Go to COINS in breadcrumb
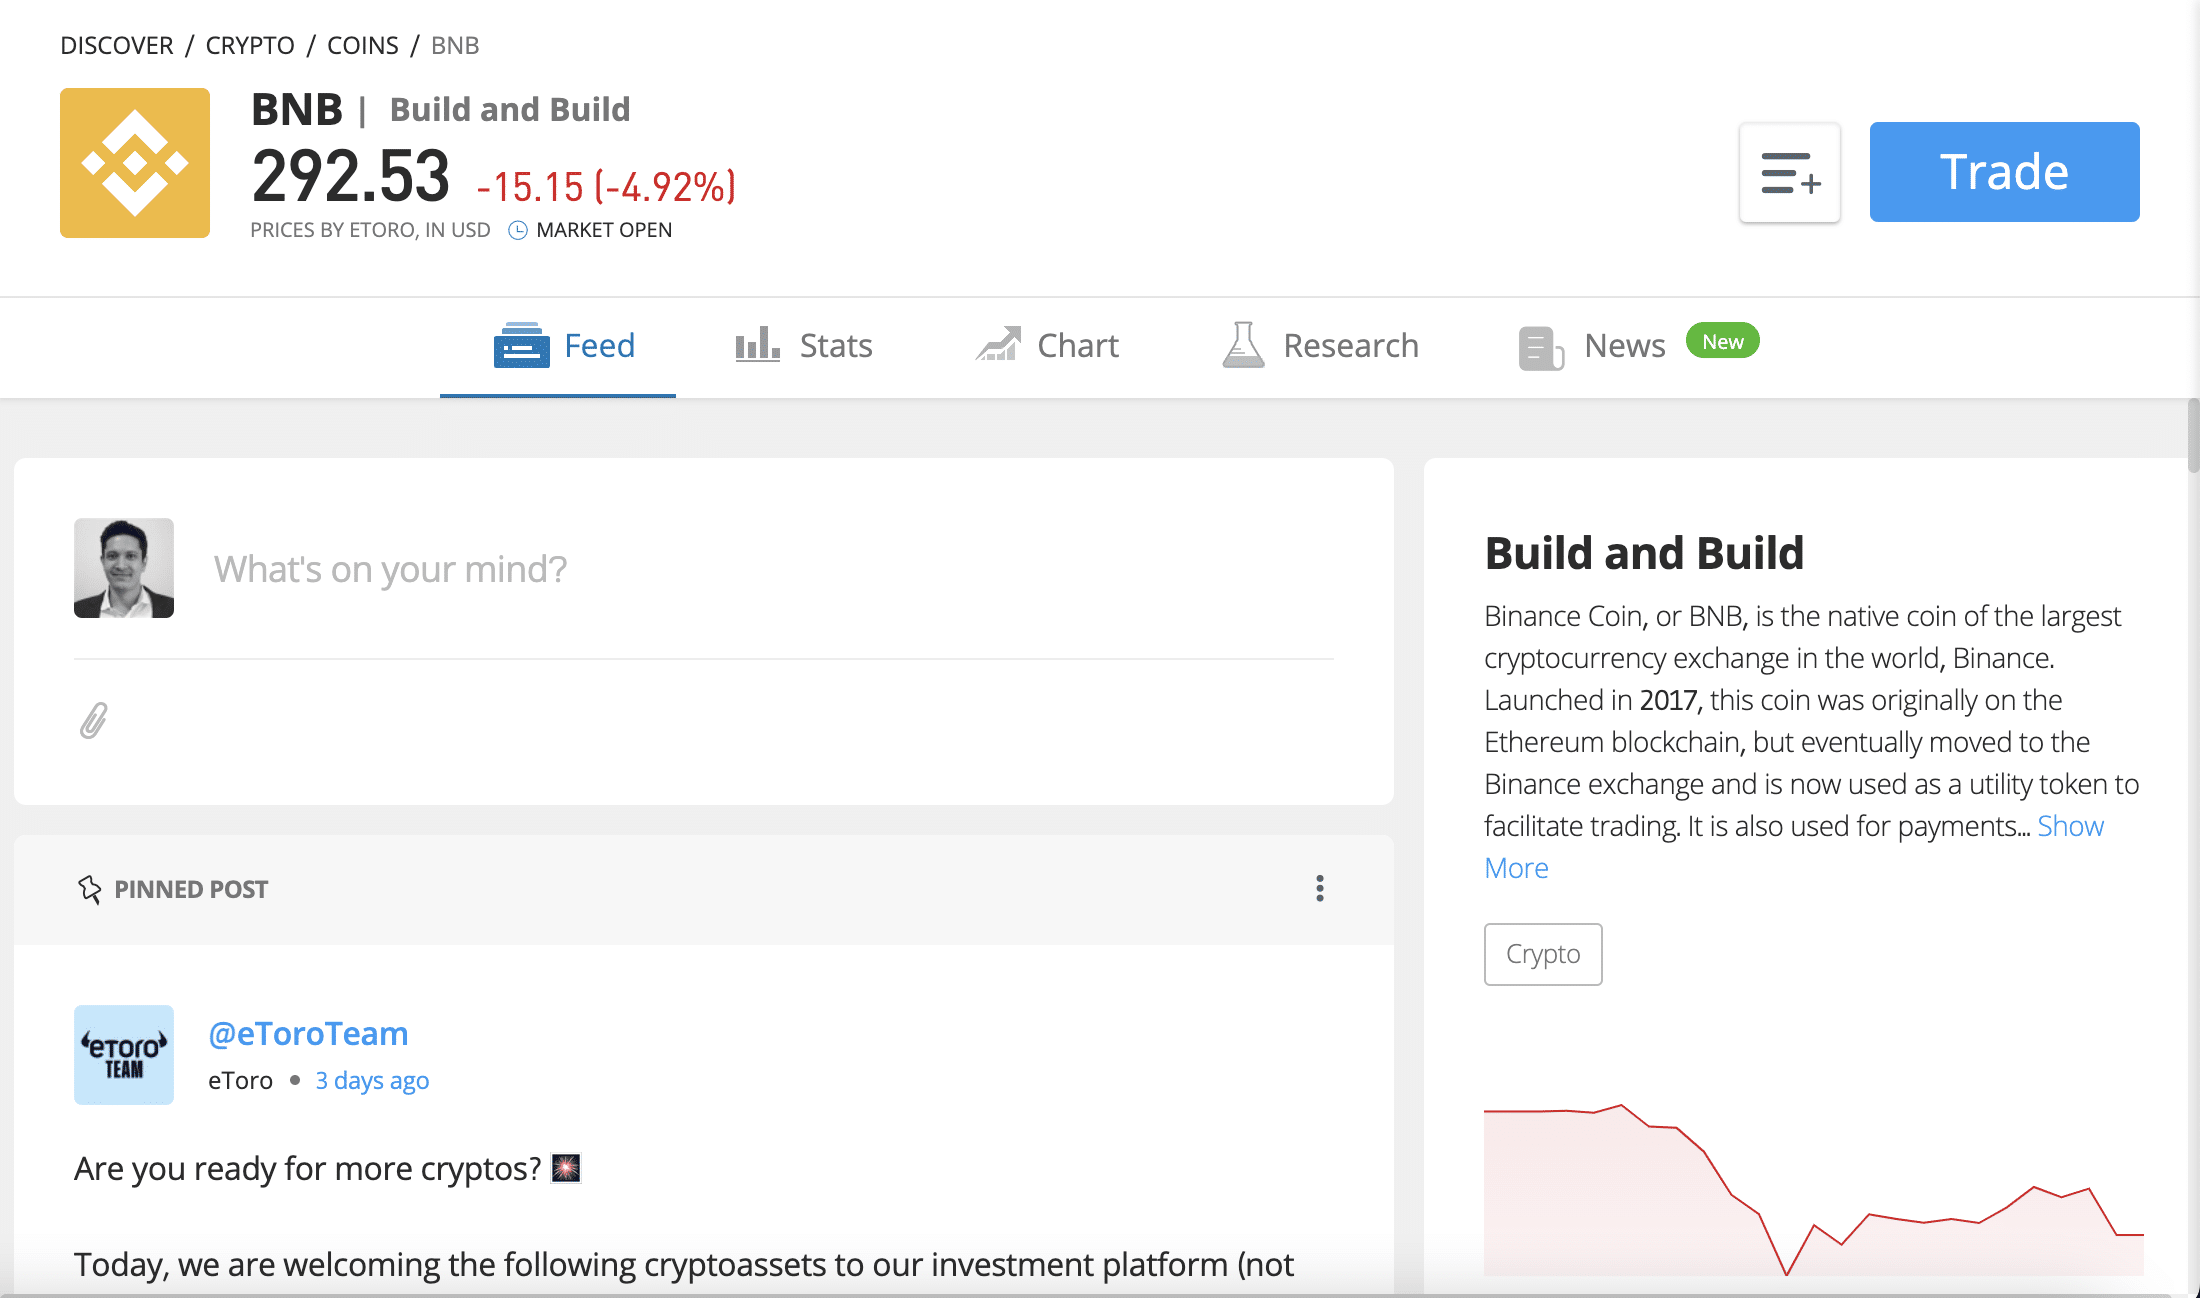2200x1298 pixels. pos(363,45)
